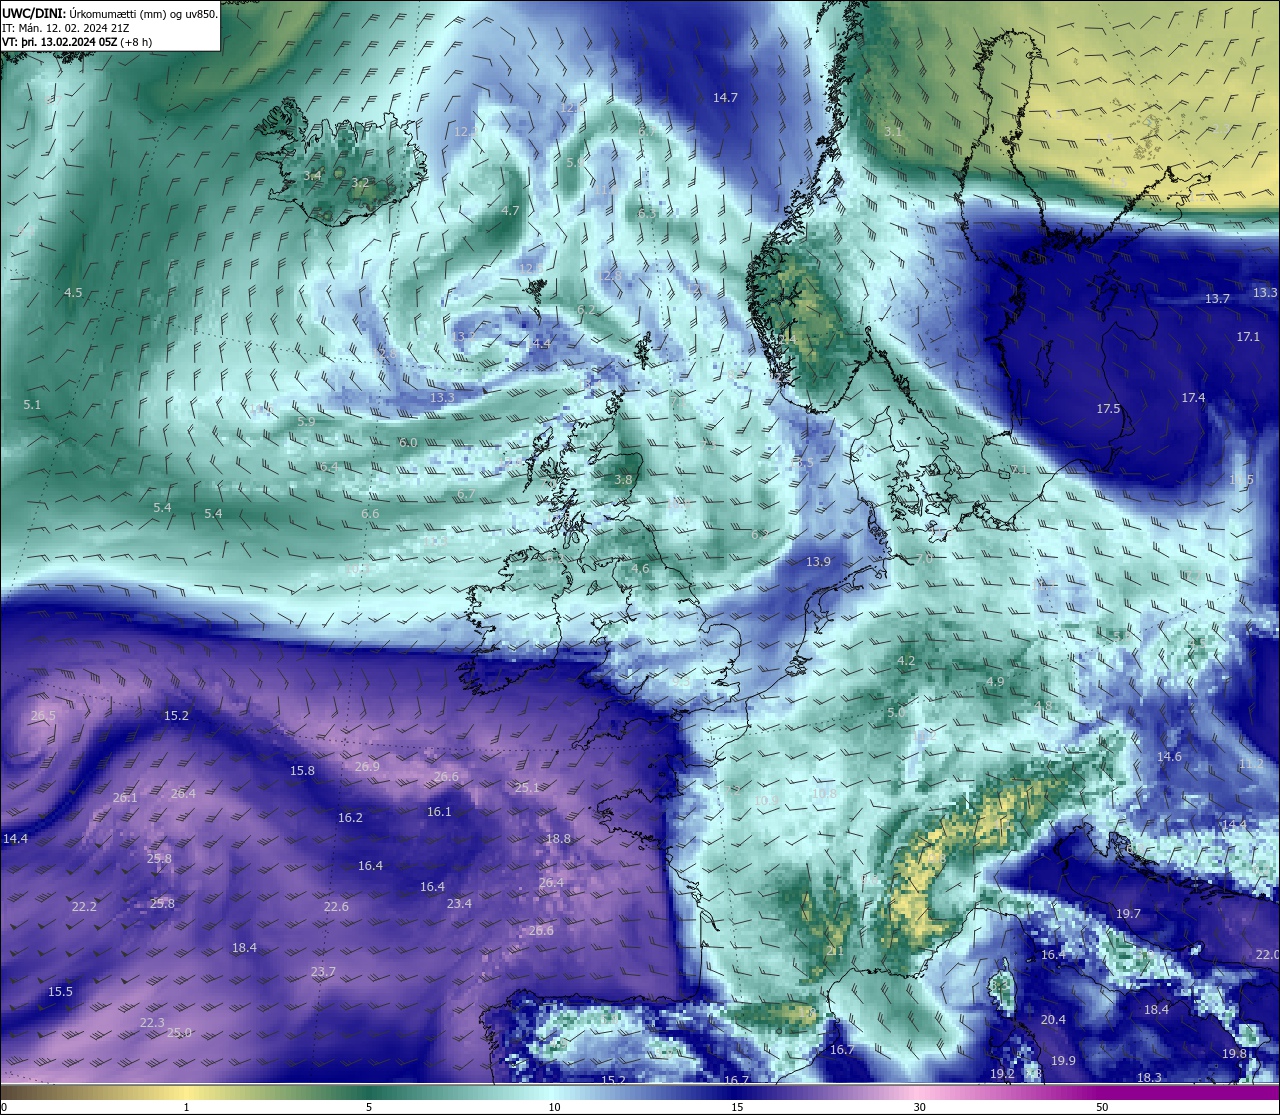
Task: Click the 15 tick on the color scale
Action: pos(736,1107)
